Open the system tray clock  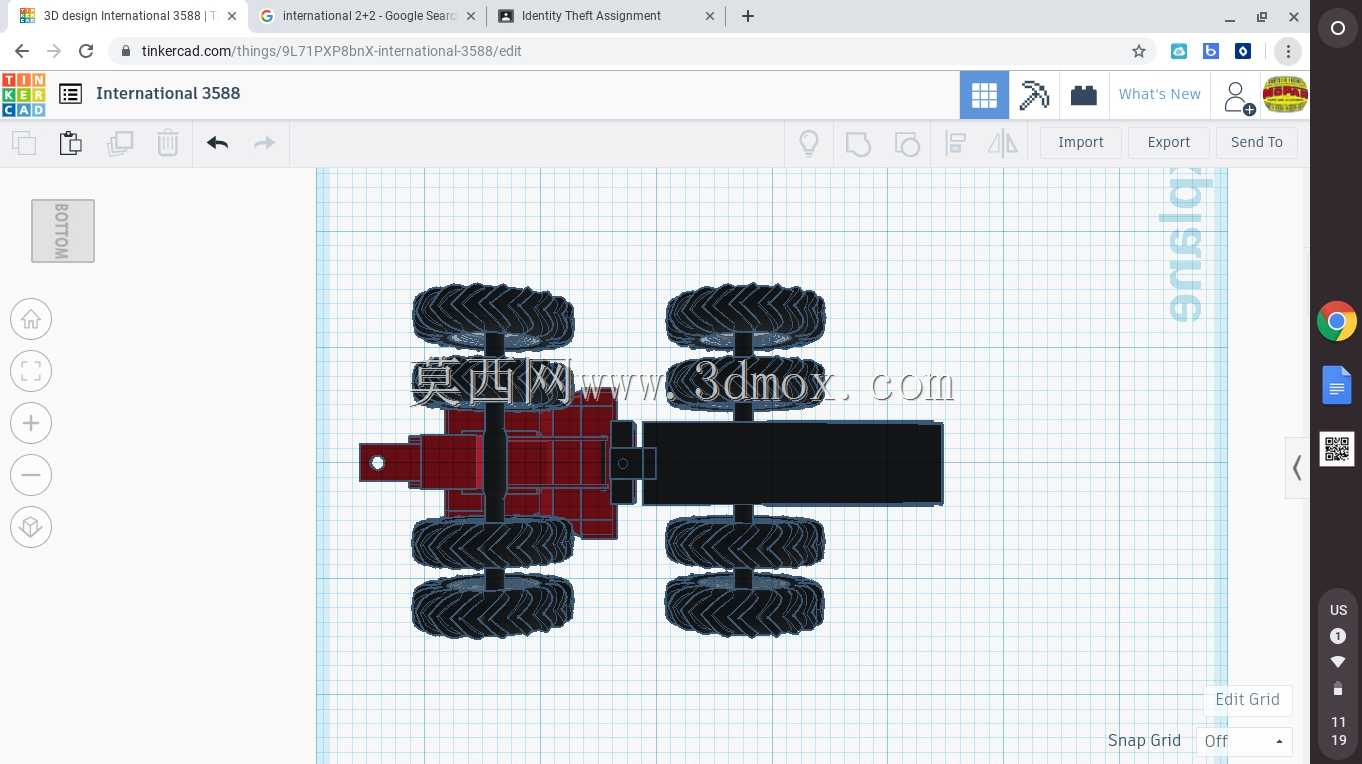pos(1338,731)
